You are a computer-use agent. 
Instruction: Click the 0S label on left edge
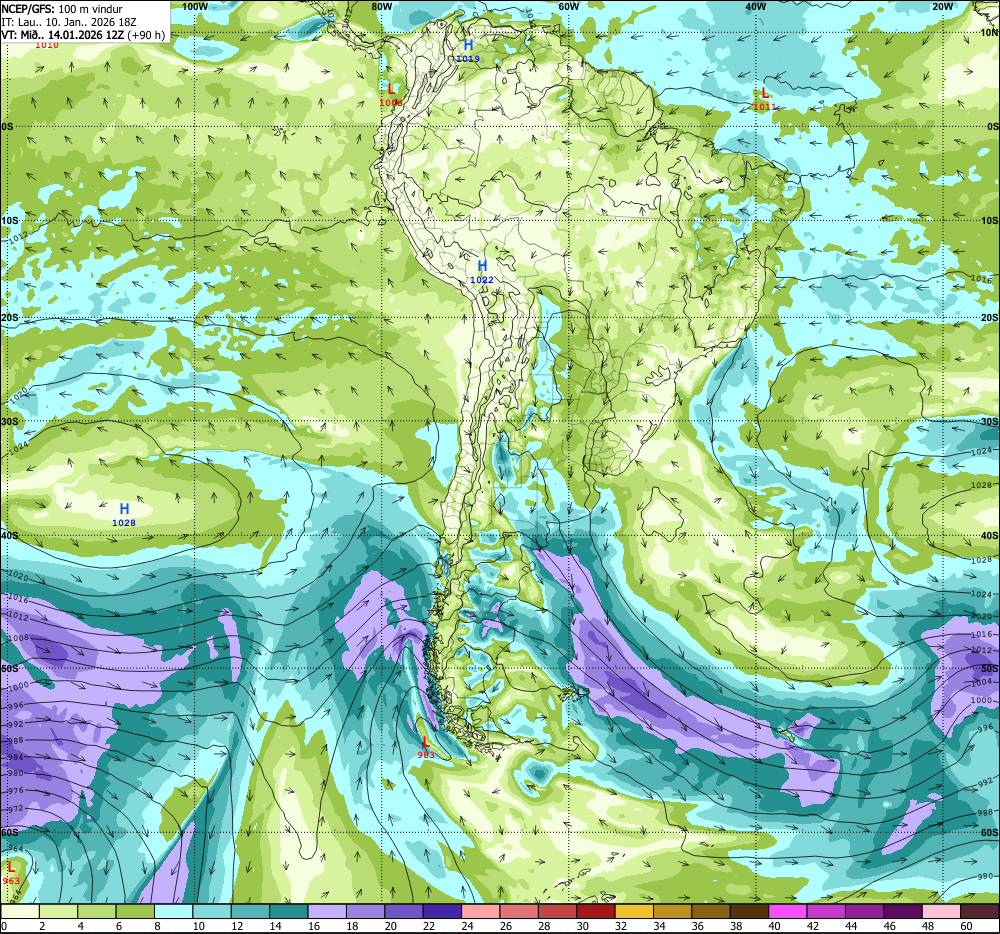pyautogui.click(x=7, y=127)
